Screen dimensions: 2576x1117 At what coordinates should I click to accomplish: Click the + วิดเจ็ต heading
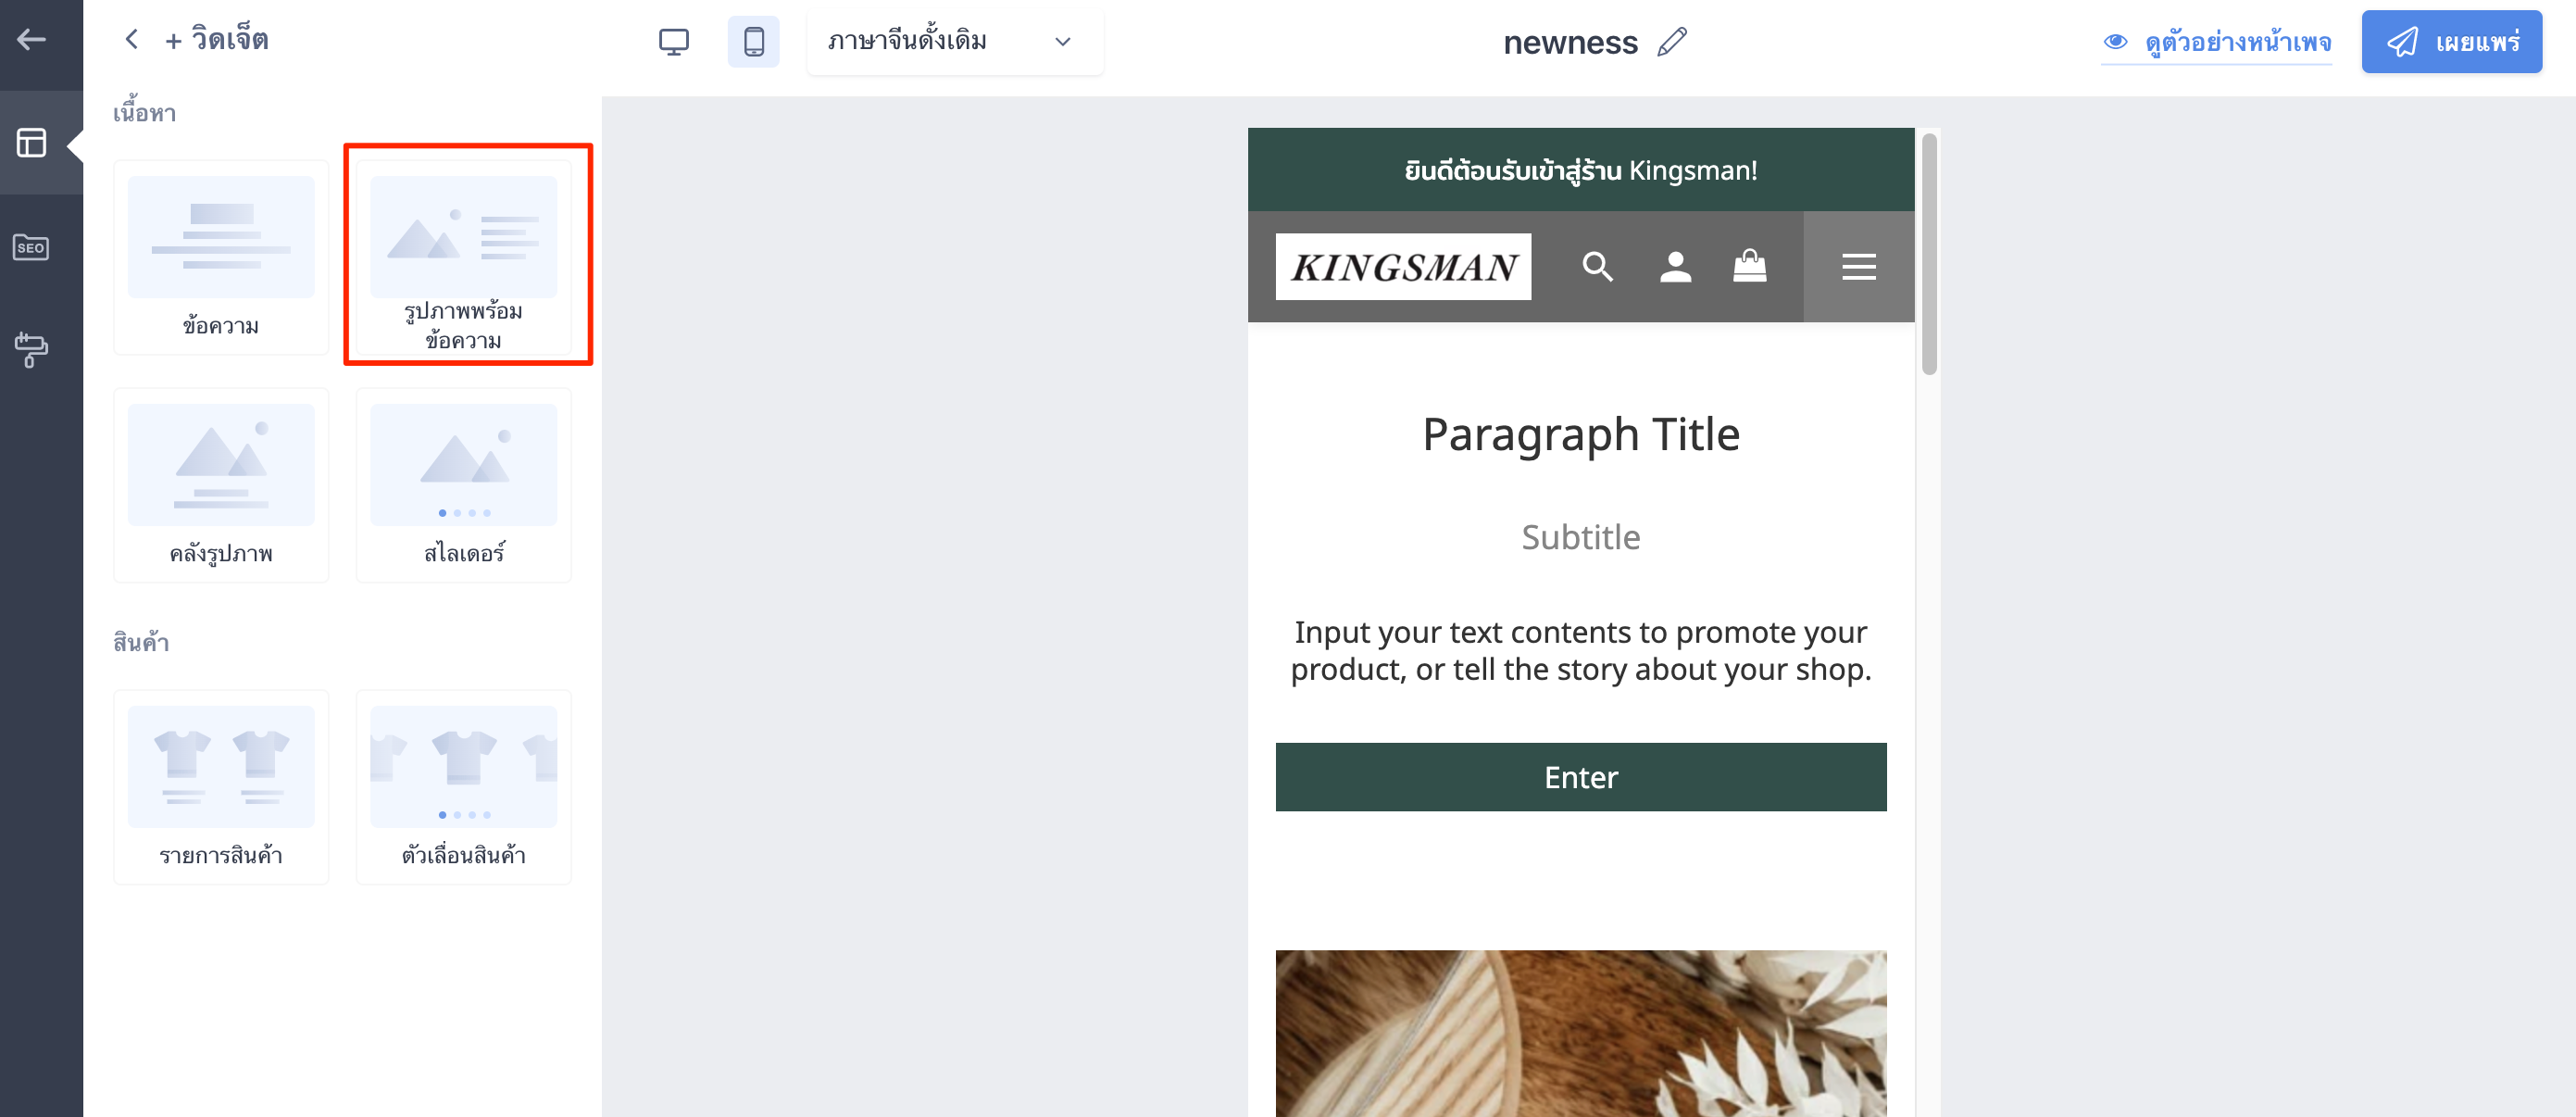click(x=217, y=40)
